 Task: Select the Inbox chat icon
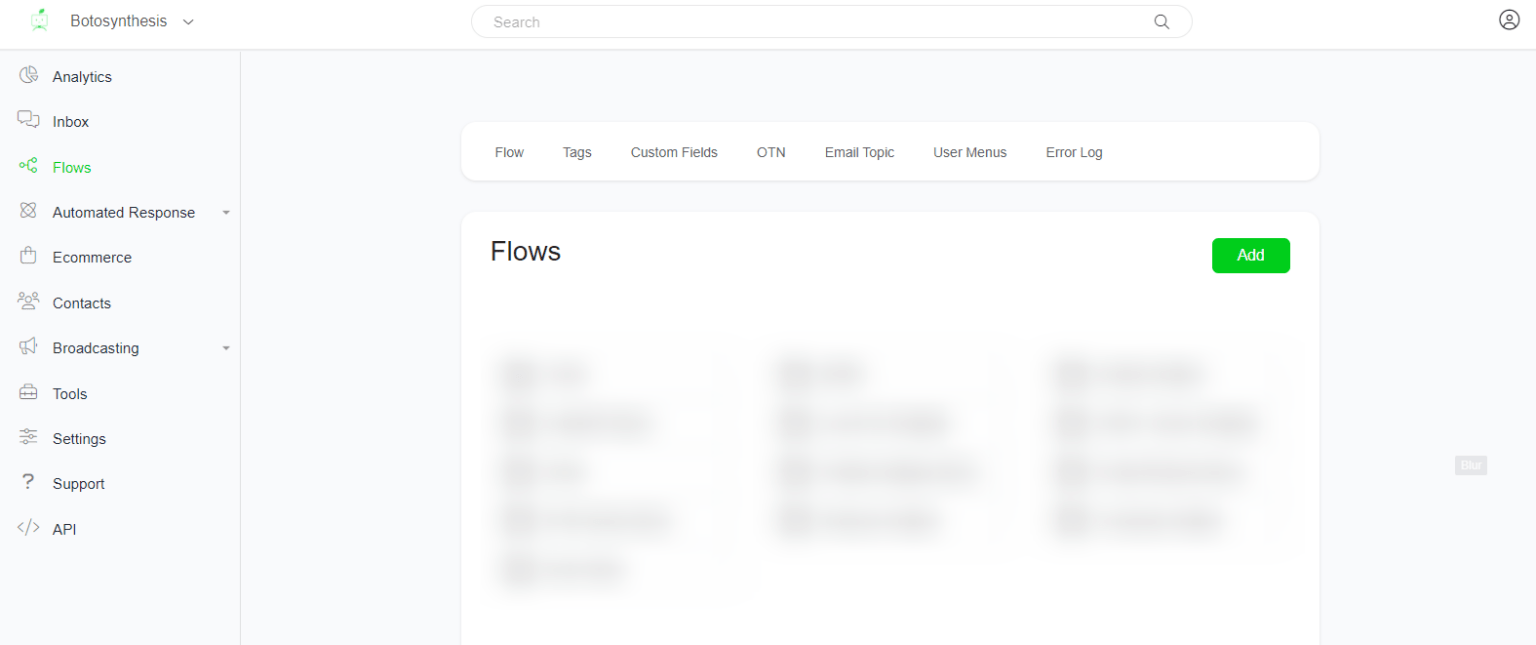(x=29, y=120)
